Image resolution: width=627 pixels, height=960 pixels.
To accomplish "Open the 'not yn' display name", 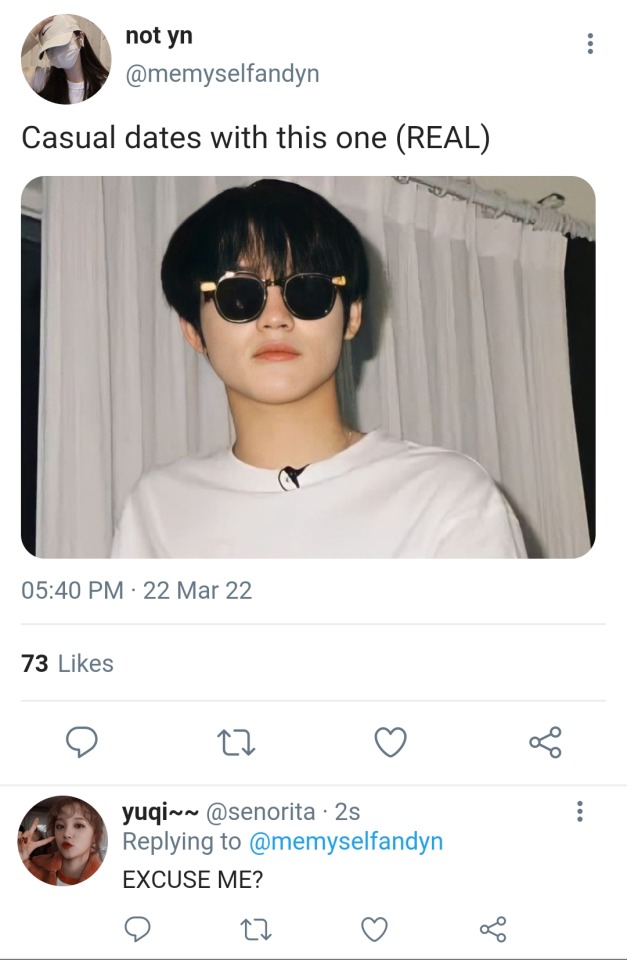I will click(159, 36).
